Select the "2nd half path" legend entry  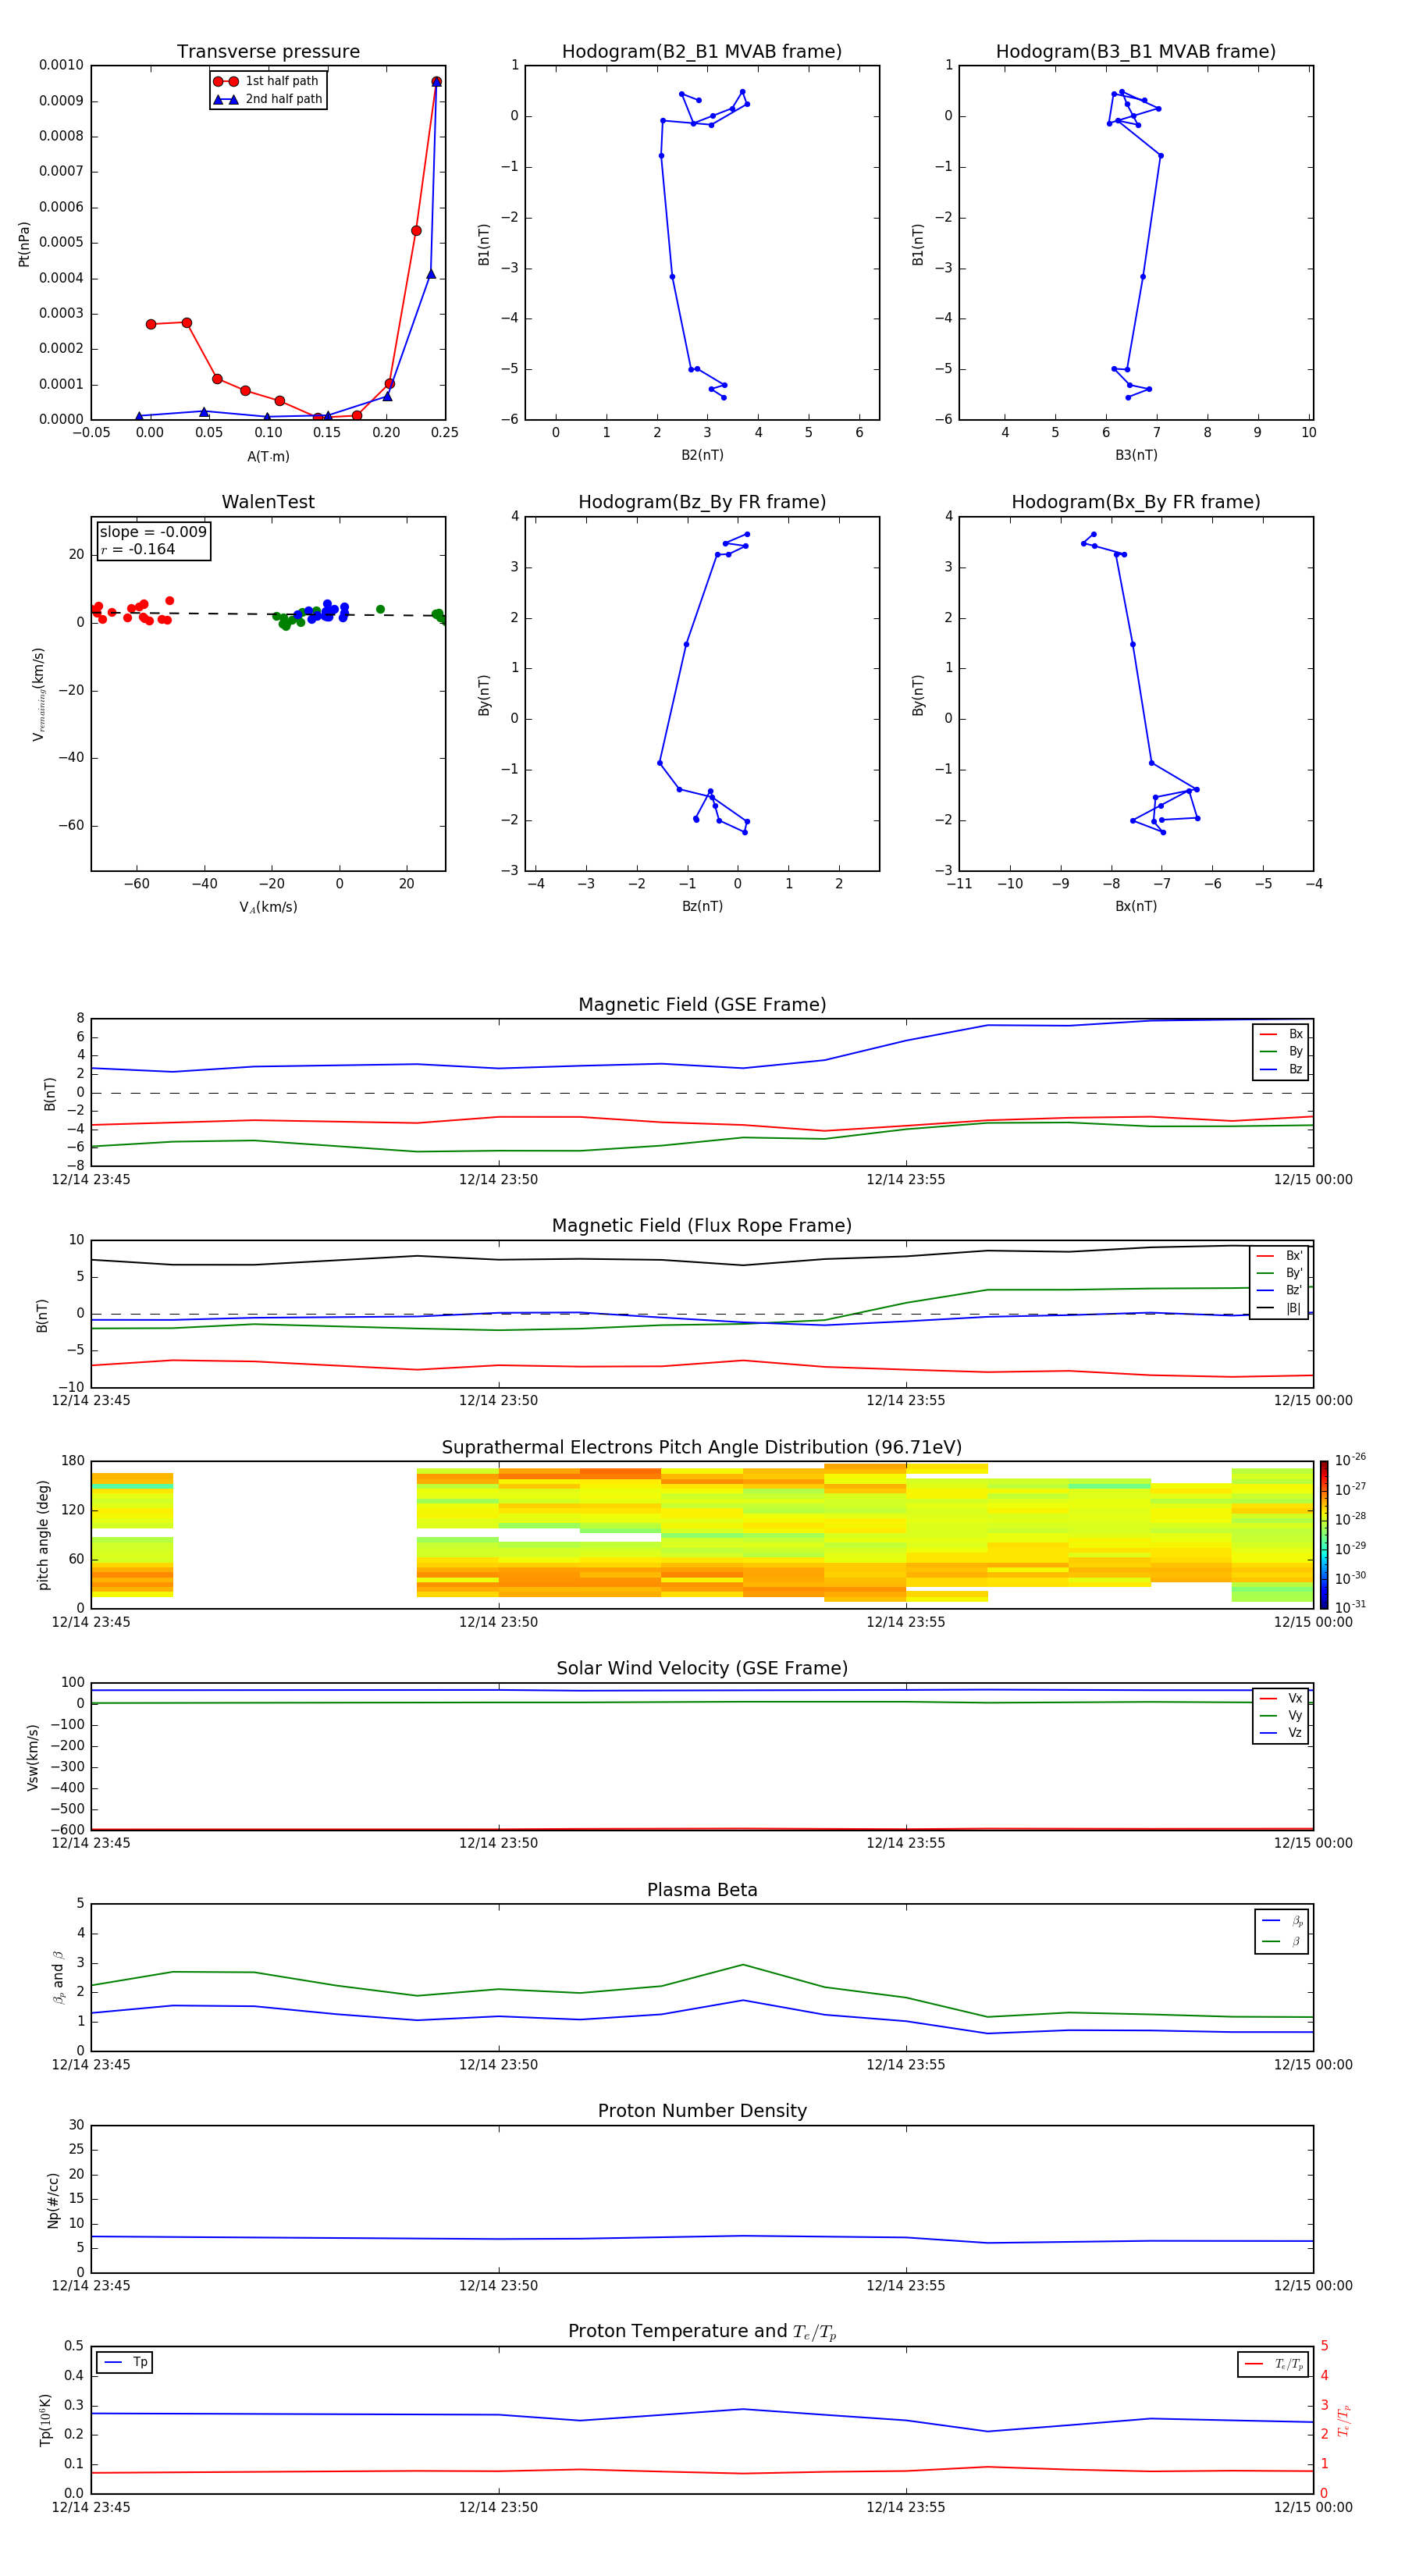click(268, 99)
